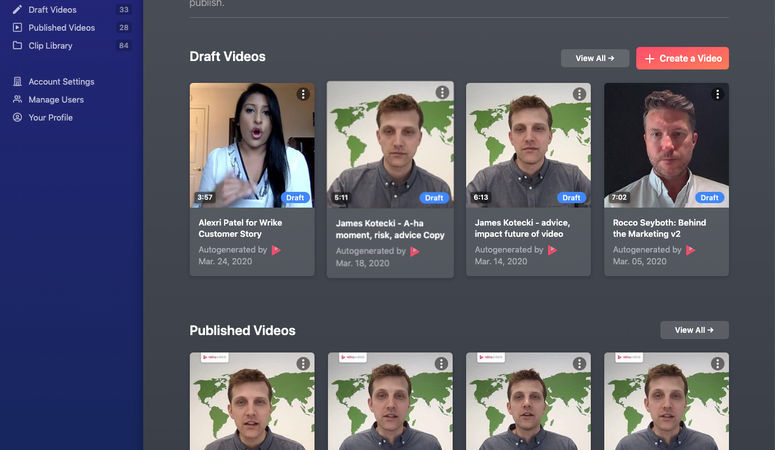This screenshot has height=450, width=775.
Task: Click the 84 count badge in sidebar
Action: [x=124, y=45]
